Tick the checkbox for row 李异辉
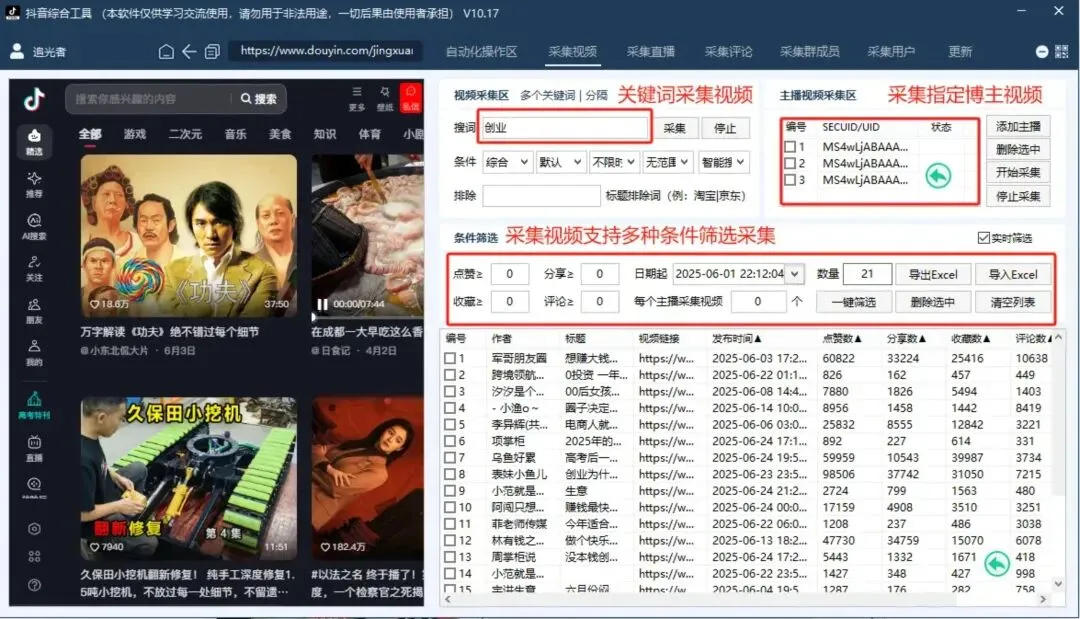Screen dimensions: 1080x619 pyautogui.click(x=450, y=424)
